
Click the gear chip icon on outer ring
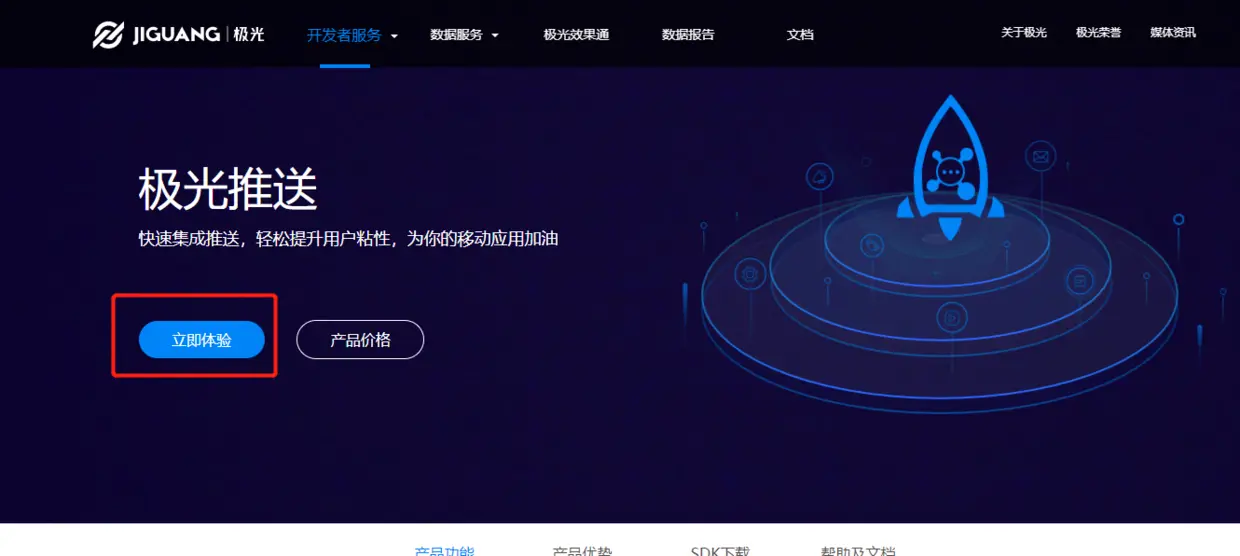pos(749,272)
